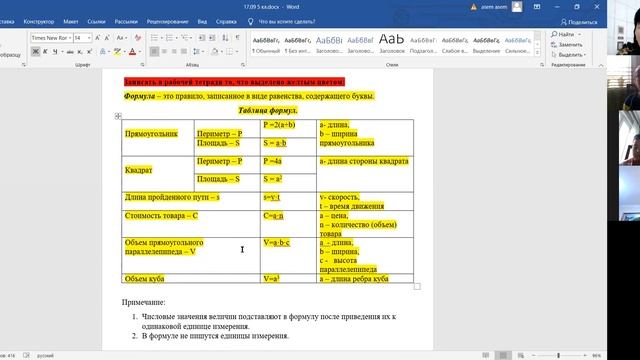Screen dimensions: 640x360
Task: Open the Ссылки tab
Action: pyautogui.click(x=96, y=22)
